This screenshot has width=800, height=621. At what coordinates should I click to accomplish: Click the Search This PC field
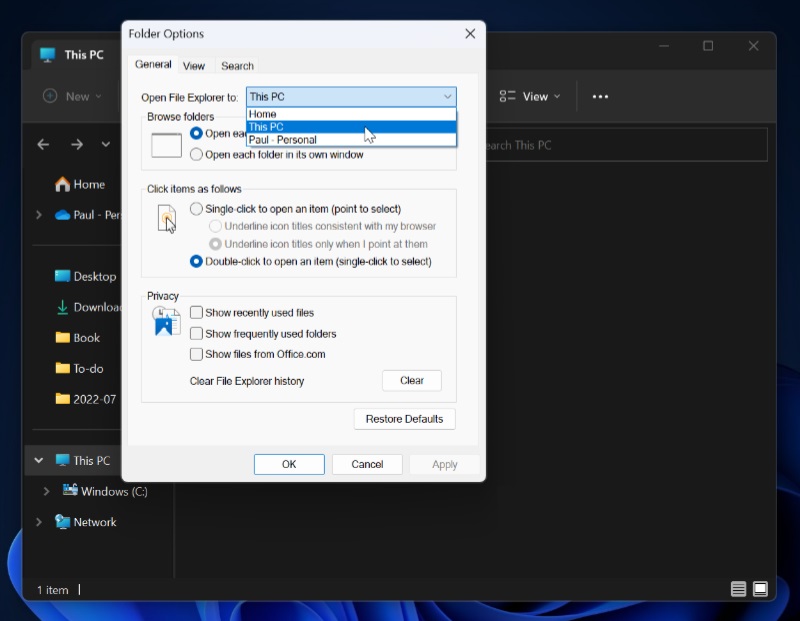coord(620,145)
